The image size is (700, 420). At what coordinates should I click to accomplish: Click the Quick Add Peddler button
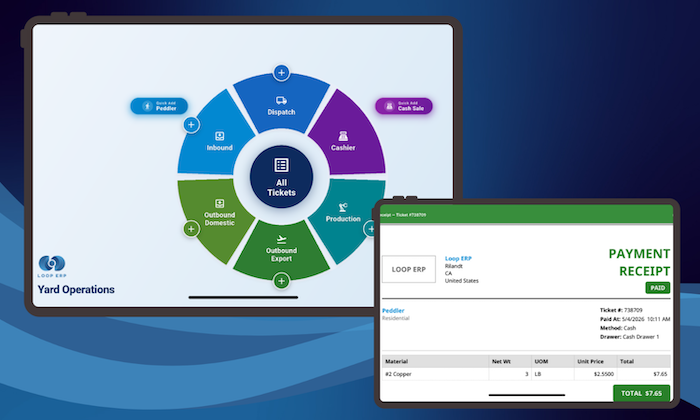159,106
